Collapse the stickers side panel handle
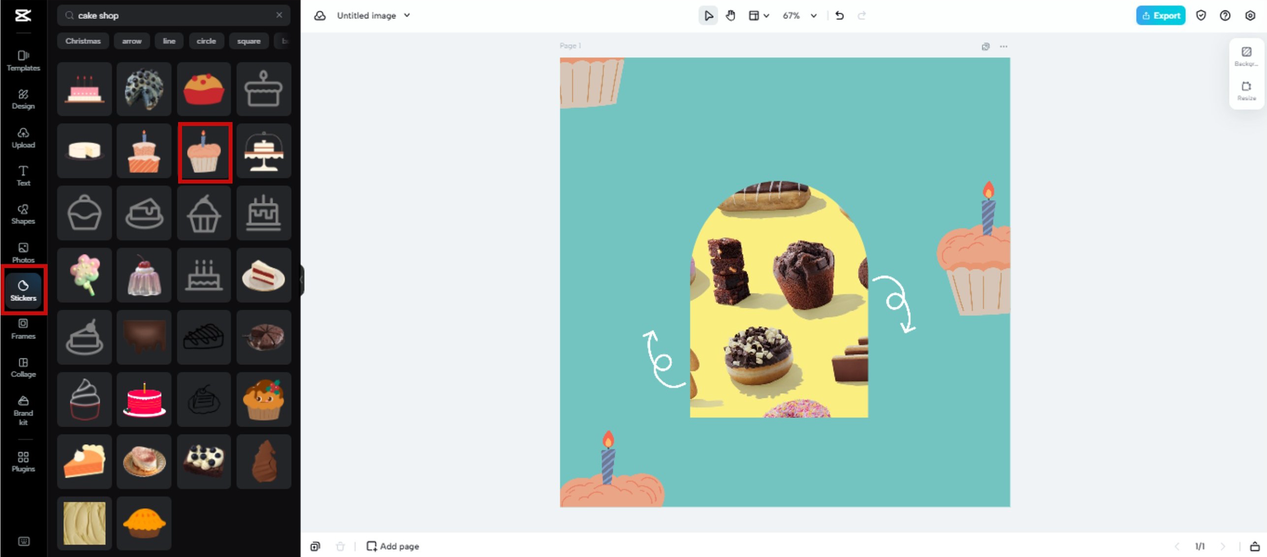 [x=301, y=280]
